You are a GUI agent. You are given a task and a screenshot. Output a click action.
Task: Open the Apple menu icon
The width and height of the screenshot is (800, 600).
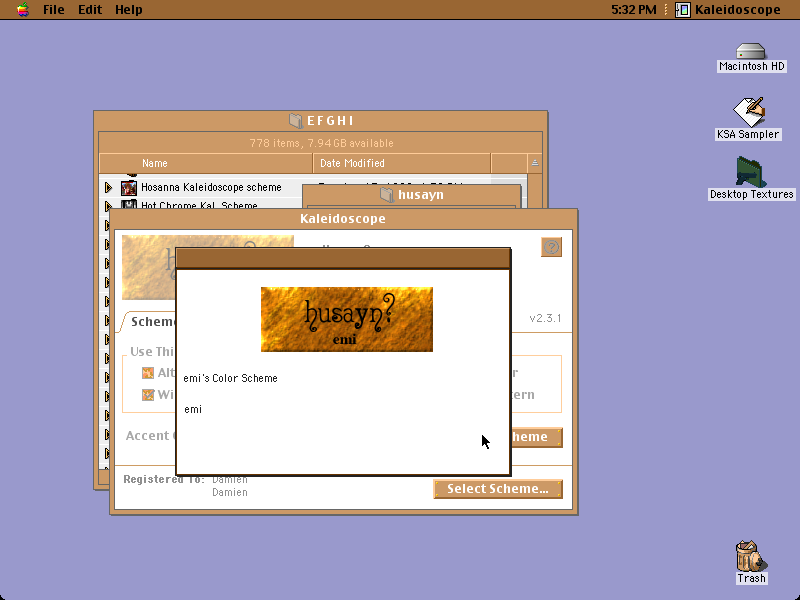click(22, 9)
